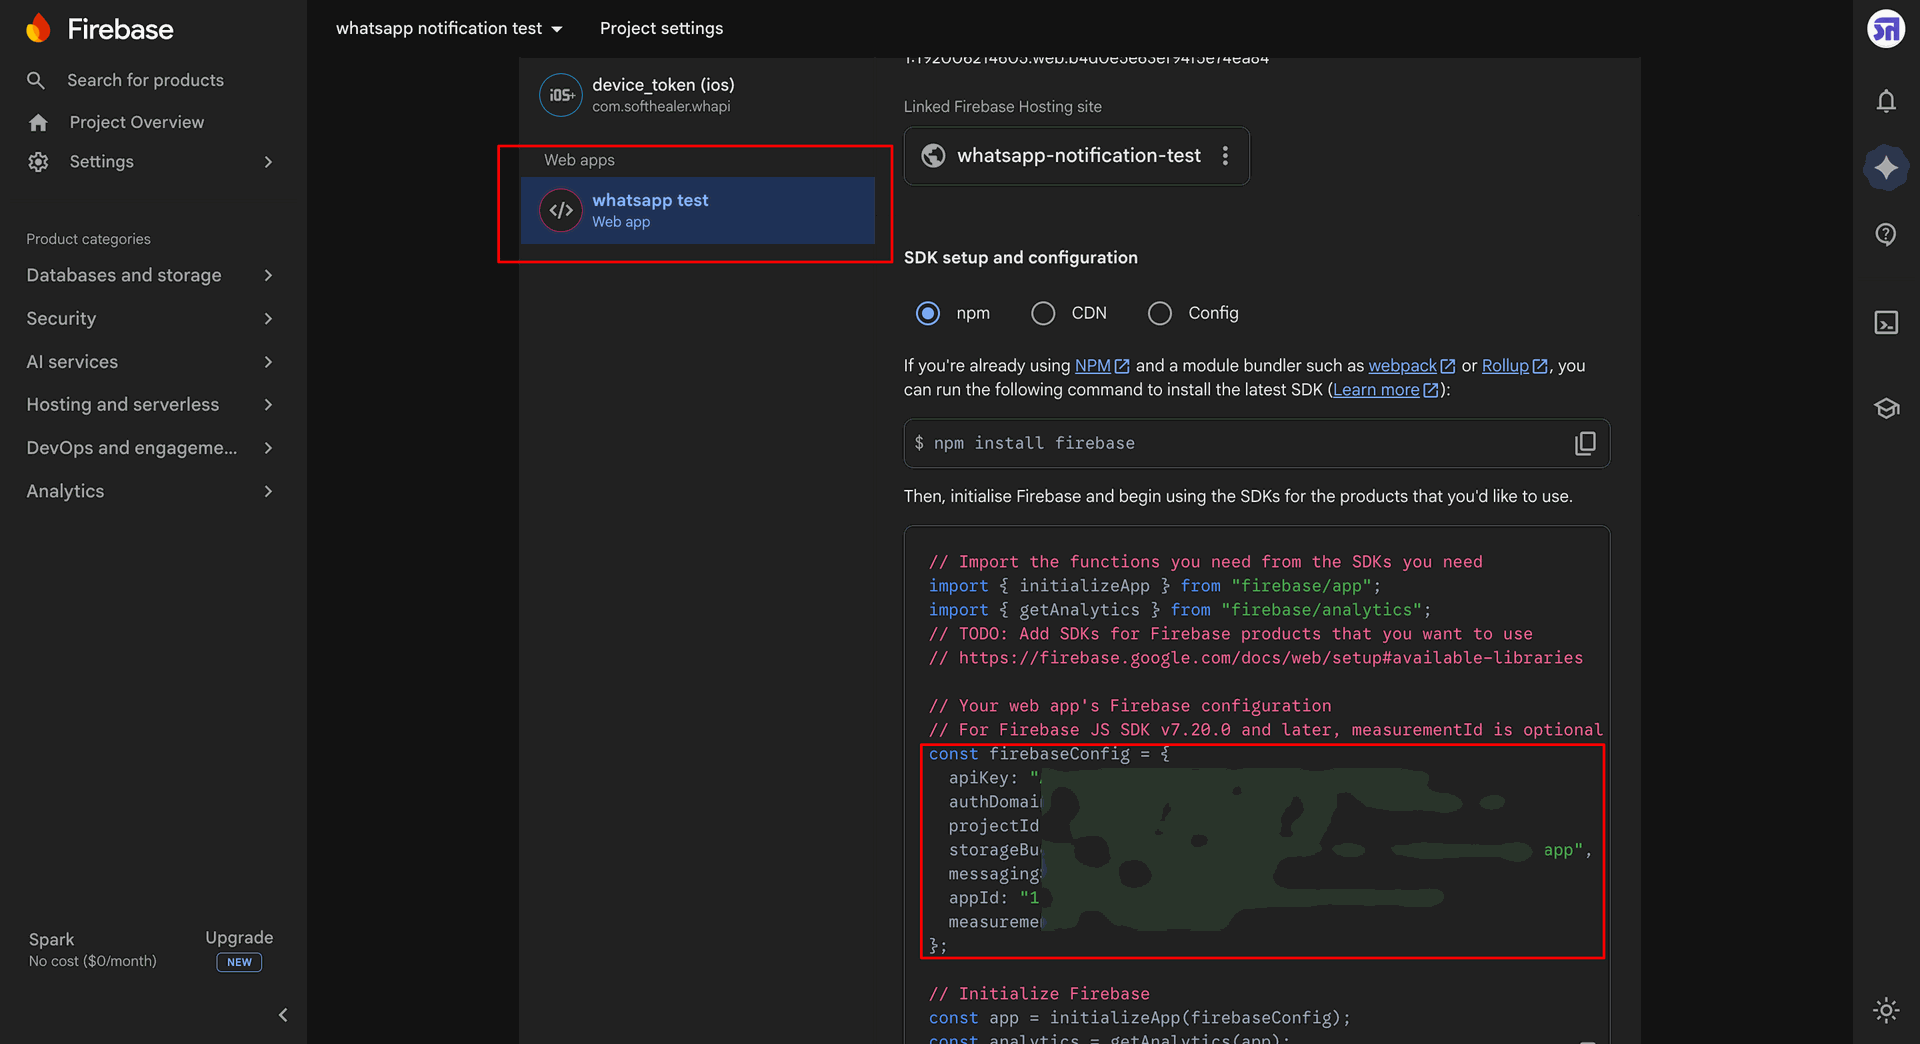Click the npm install firebase command box

(1256, 443)
